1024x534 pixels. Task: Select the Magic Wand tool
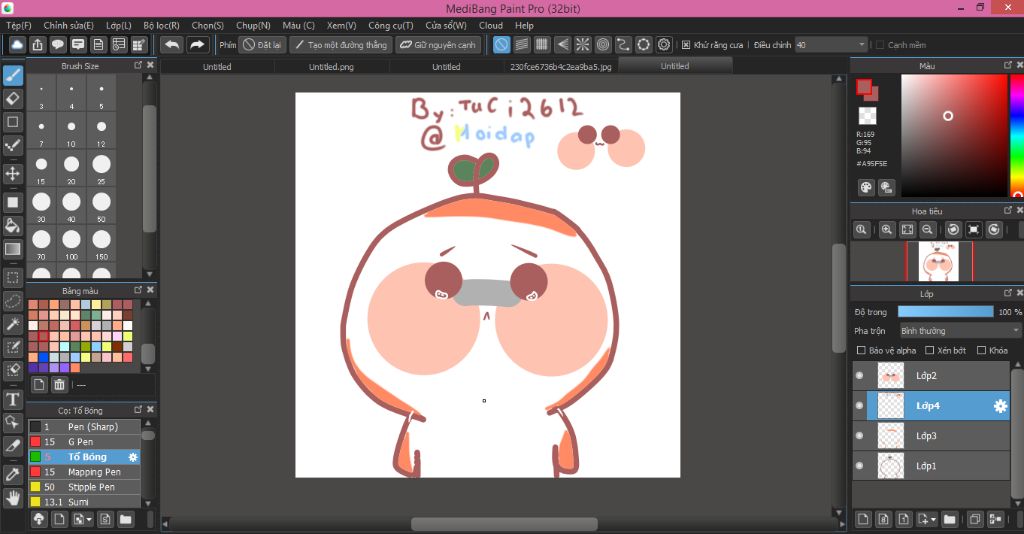[13, 323]
